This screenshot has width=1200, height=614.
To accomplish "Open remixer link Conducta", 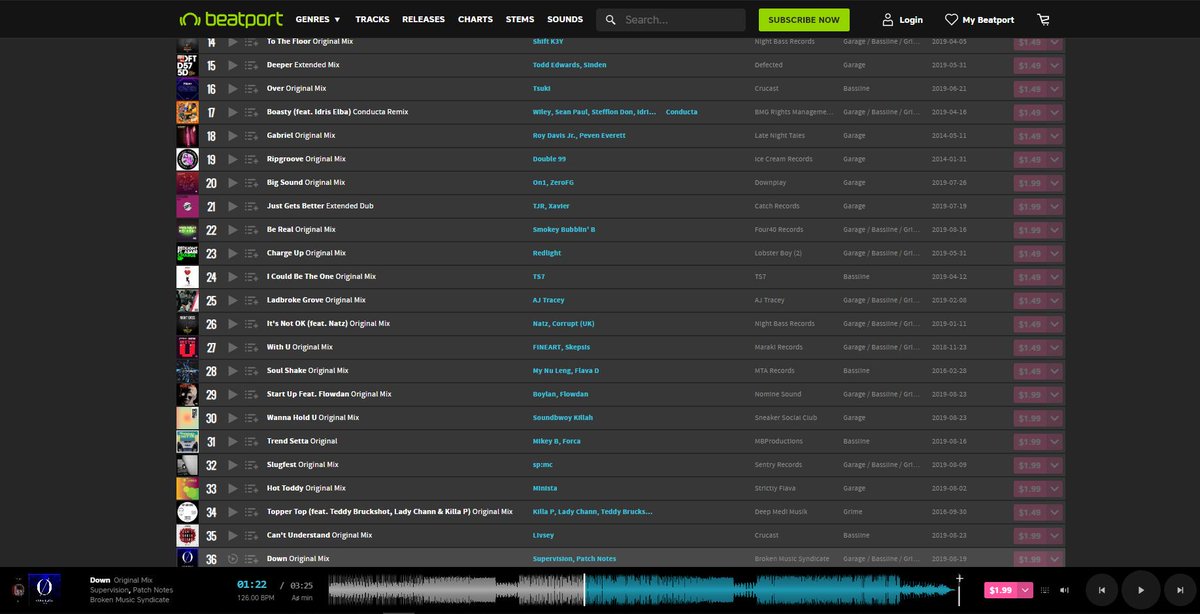I will [x=682, y=112].
